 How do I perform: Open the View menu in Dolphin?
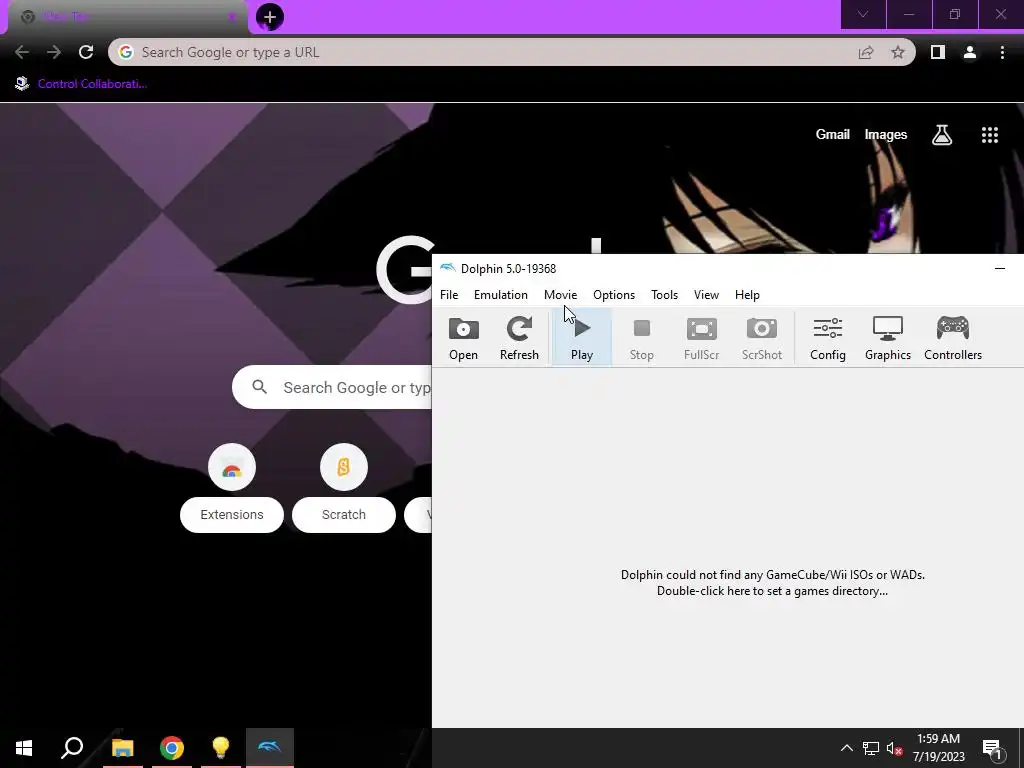click(x=706, y=295)
